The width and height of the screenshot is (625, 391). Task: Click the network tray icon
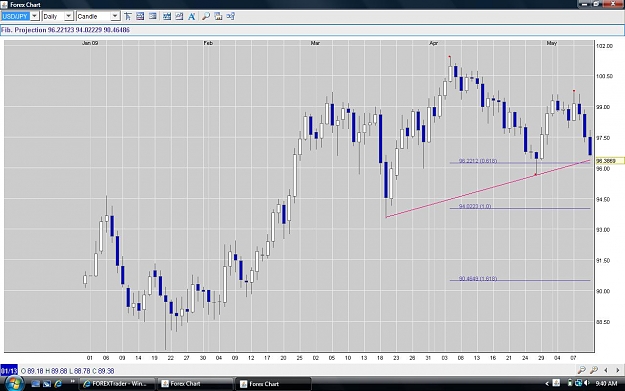(x=578, y=383)
